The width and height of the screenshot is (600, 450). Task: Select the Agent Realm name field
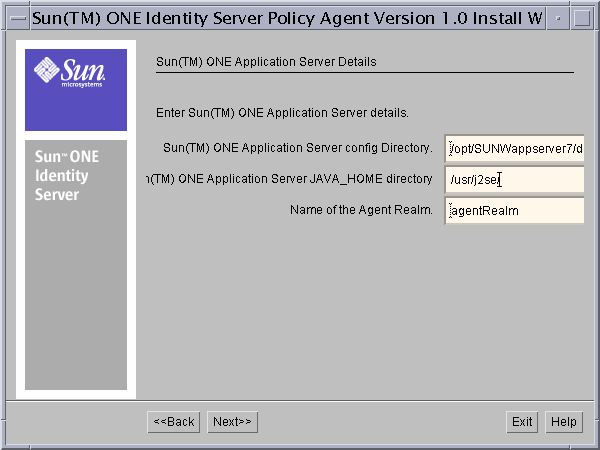[514, 210]
